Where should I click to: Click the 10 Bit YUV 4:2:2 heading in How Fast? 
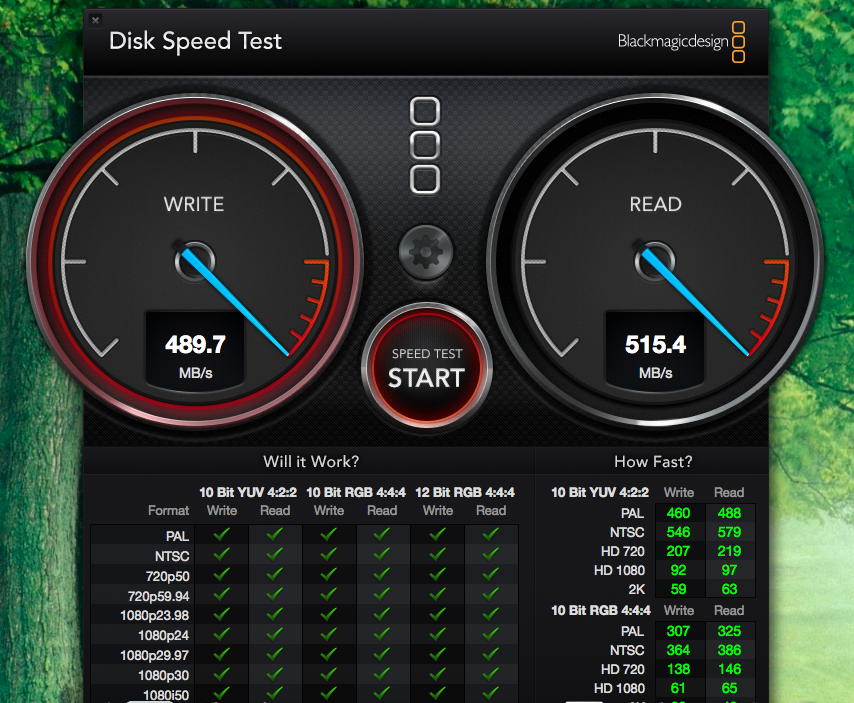click(x=600, y=492)
